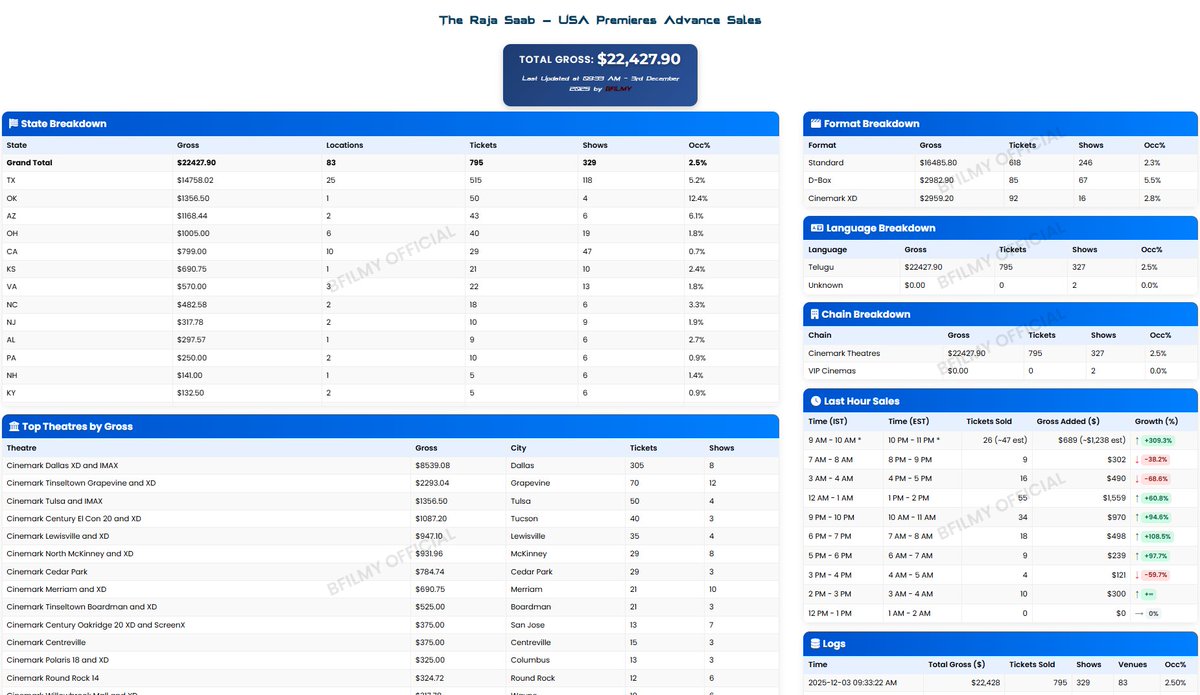The image size is (1200, 695).
Task: Select the KS state row label
Action: 12,270
